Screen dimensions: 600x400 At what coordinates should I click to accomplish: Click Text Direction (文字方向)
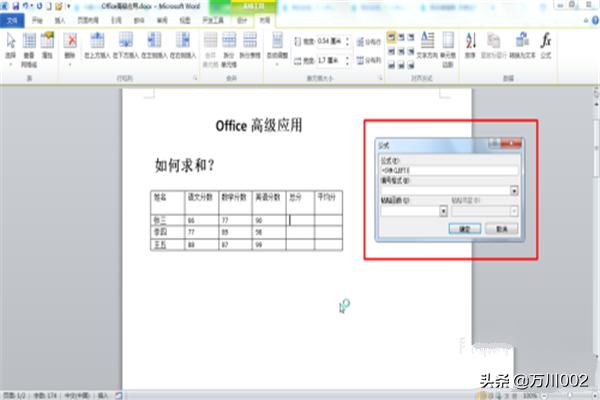pyautogui.click(x=427, y=46)
